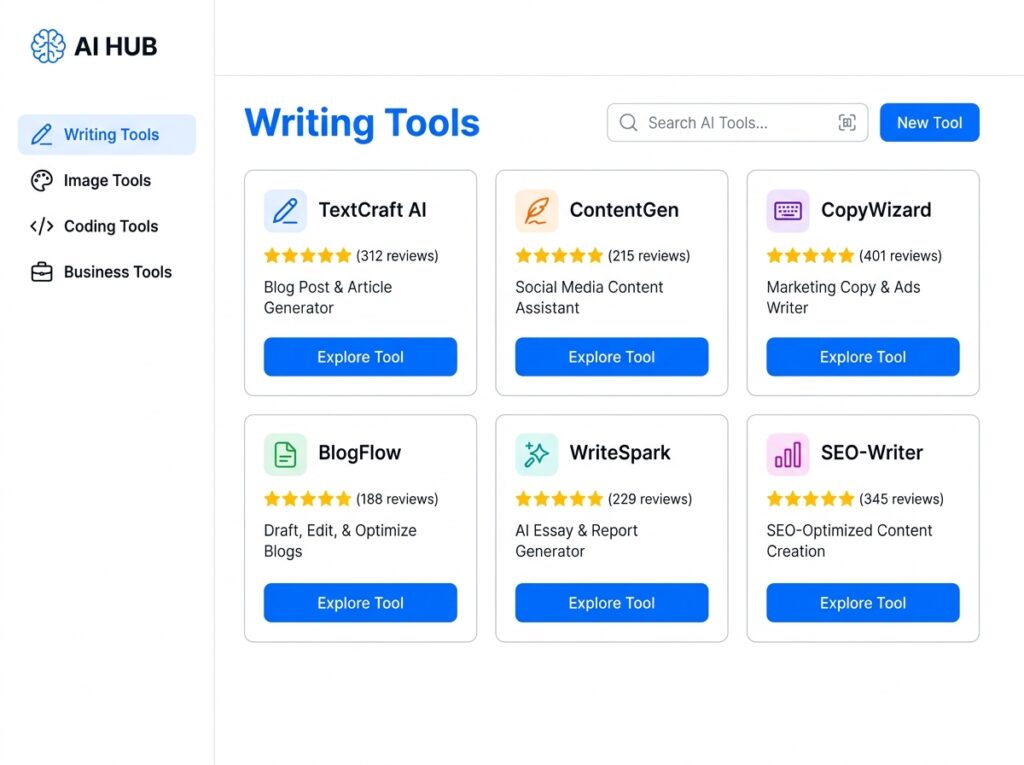
Task: Click the palette icon beside Image Tools
Action: tap(42, 180)
